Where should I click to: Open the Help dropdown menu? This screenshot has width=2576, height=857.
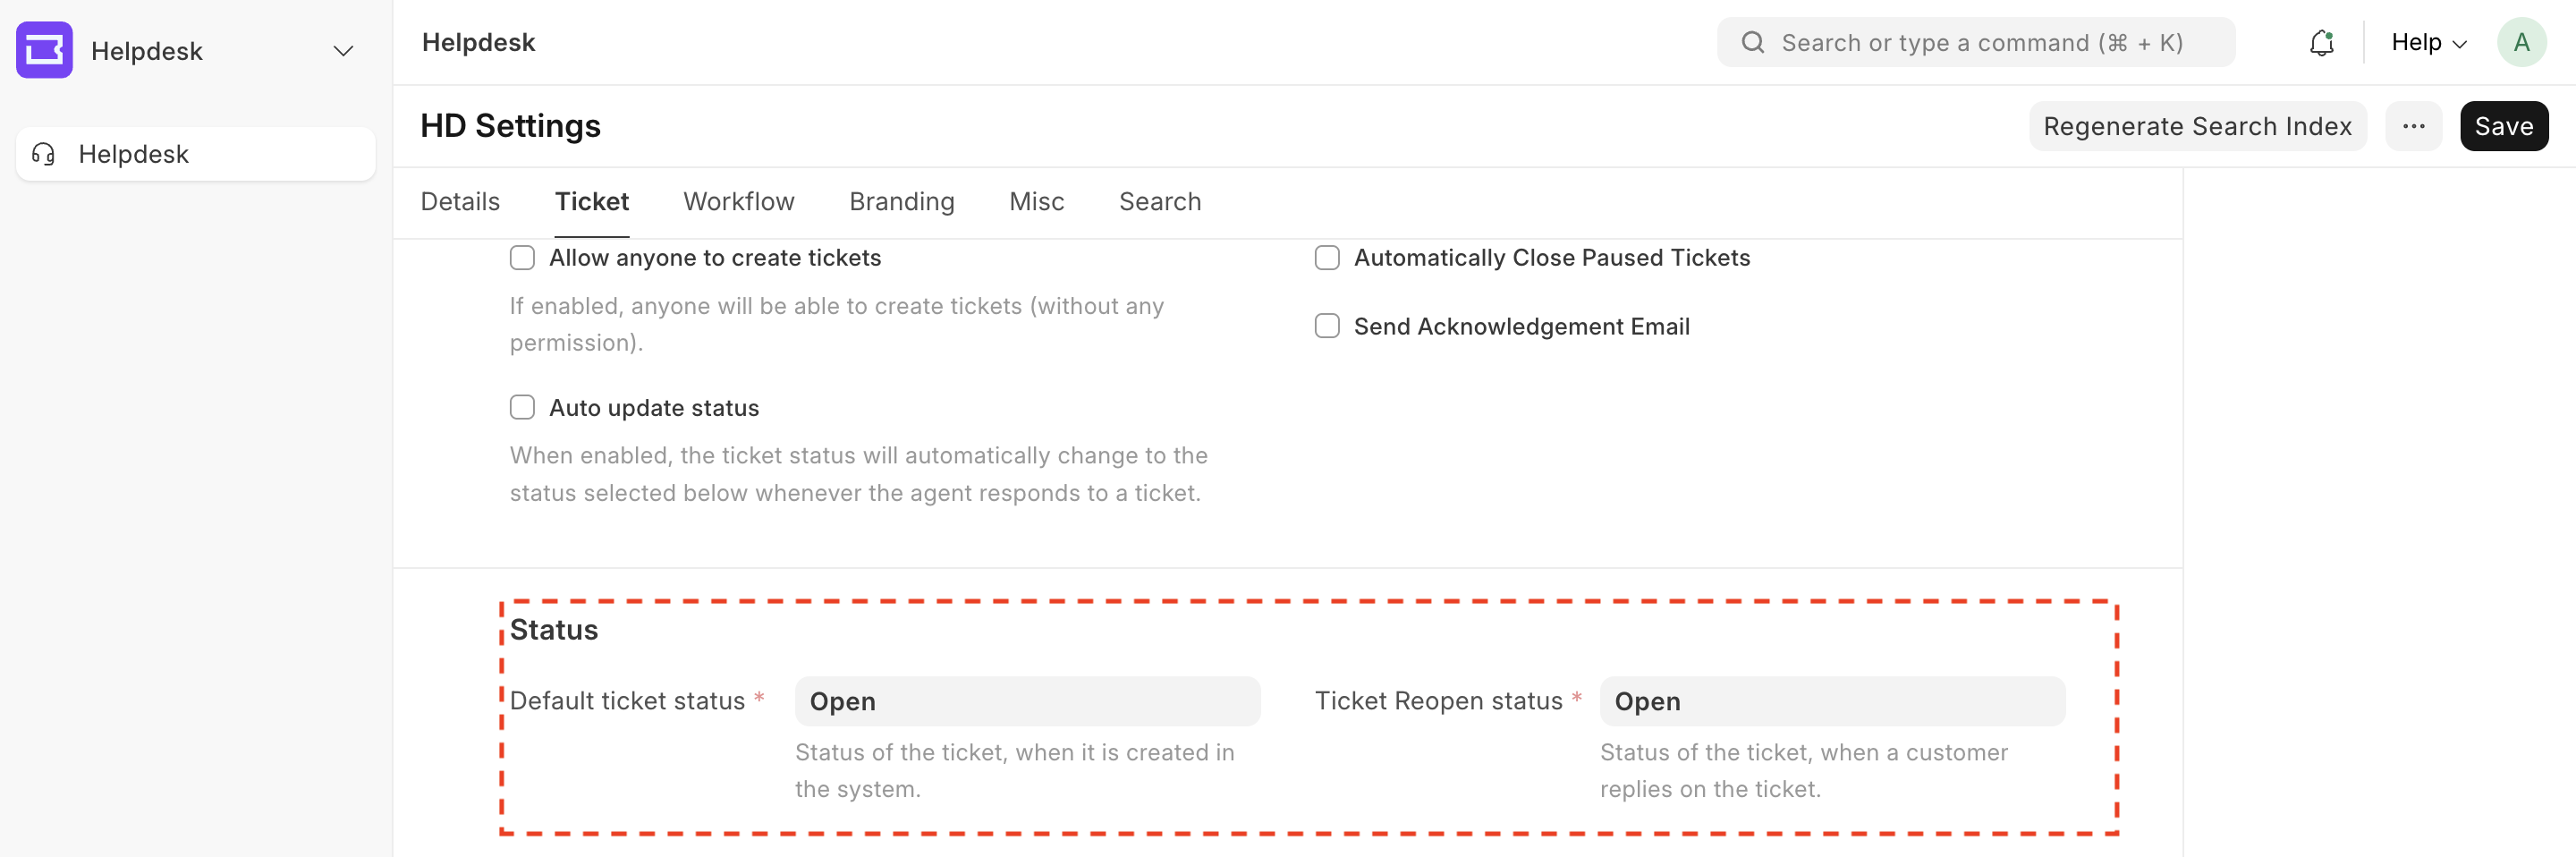2428,43
